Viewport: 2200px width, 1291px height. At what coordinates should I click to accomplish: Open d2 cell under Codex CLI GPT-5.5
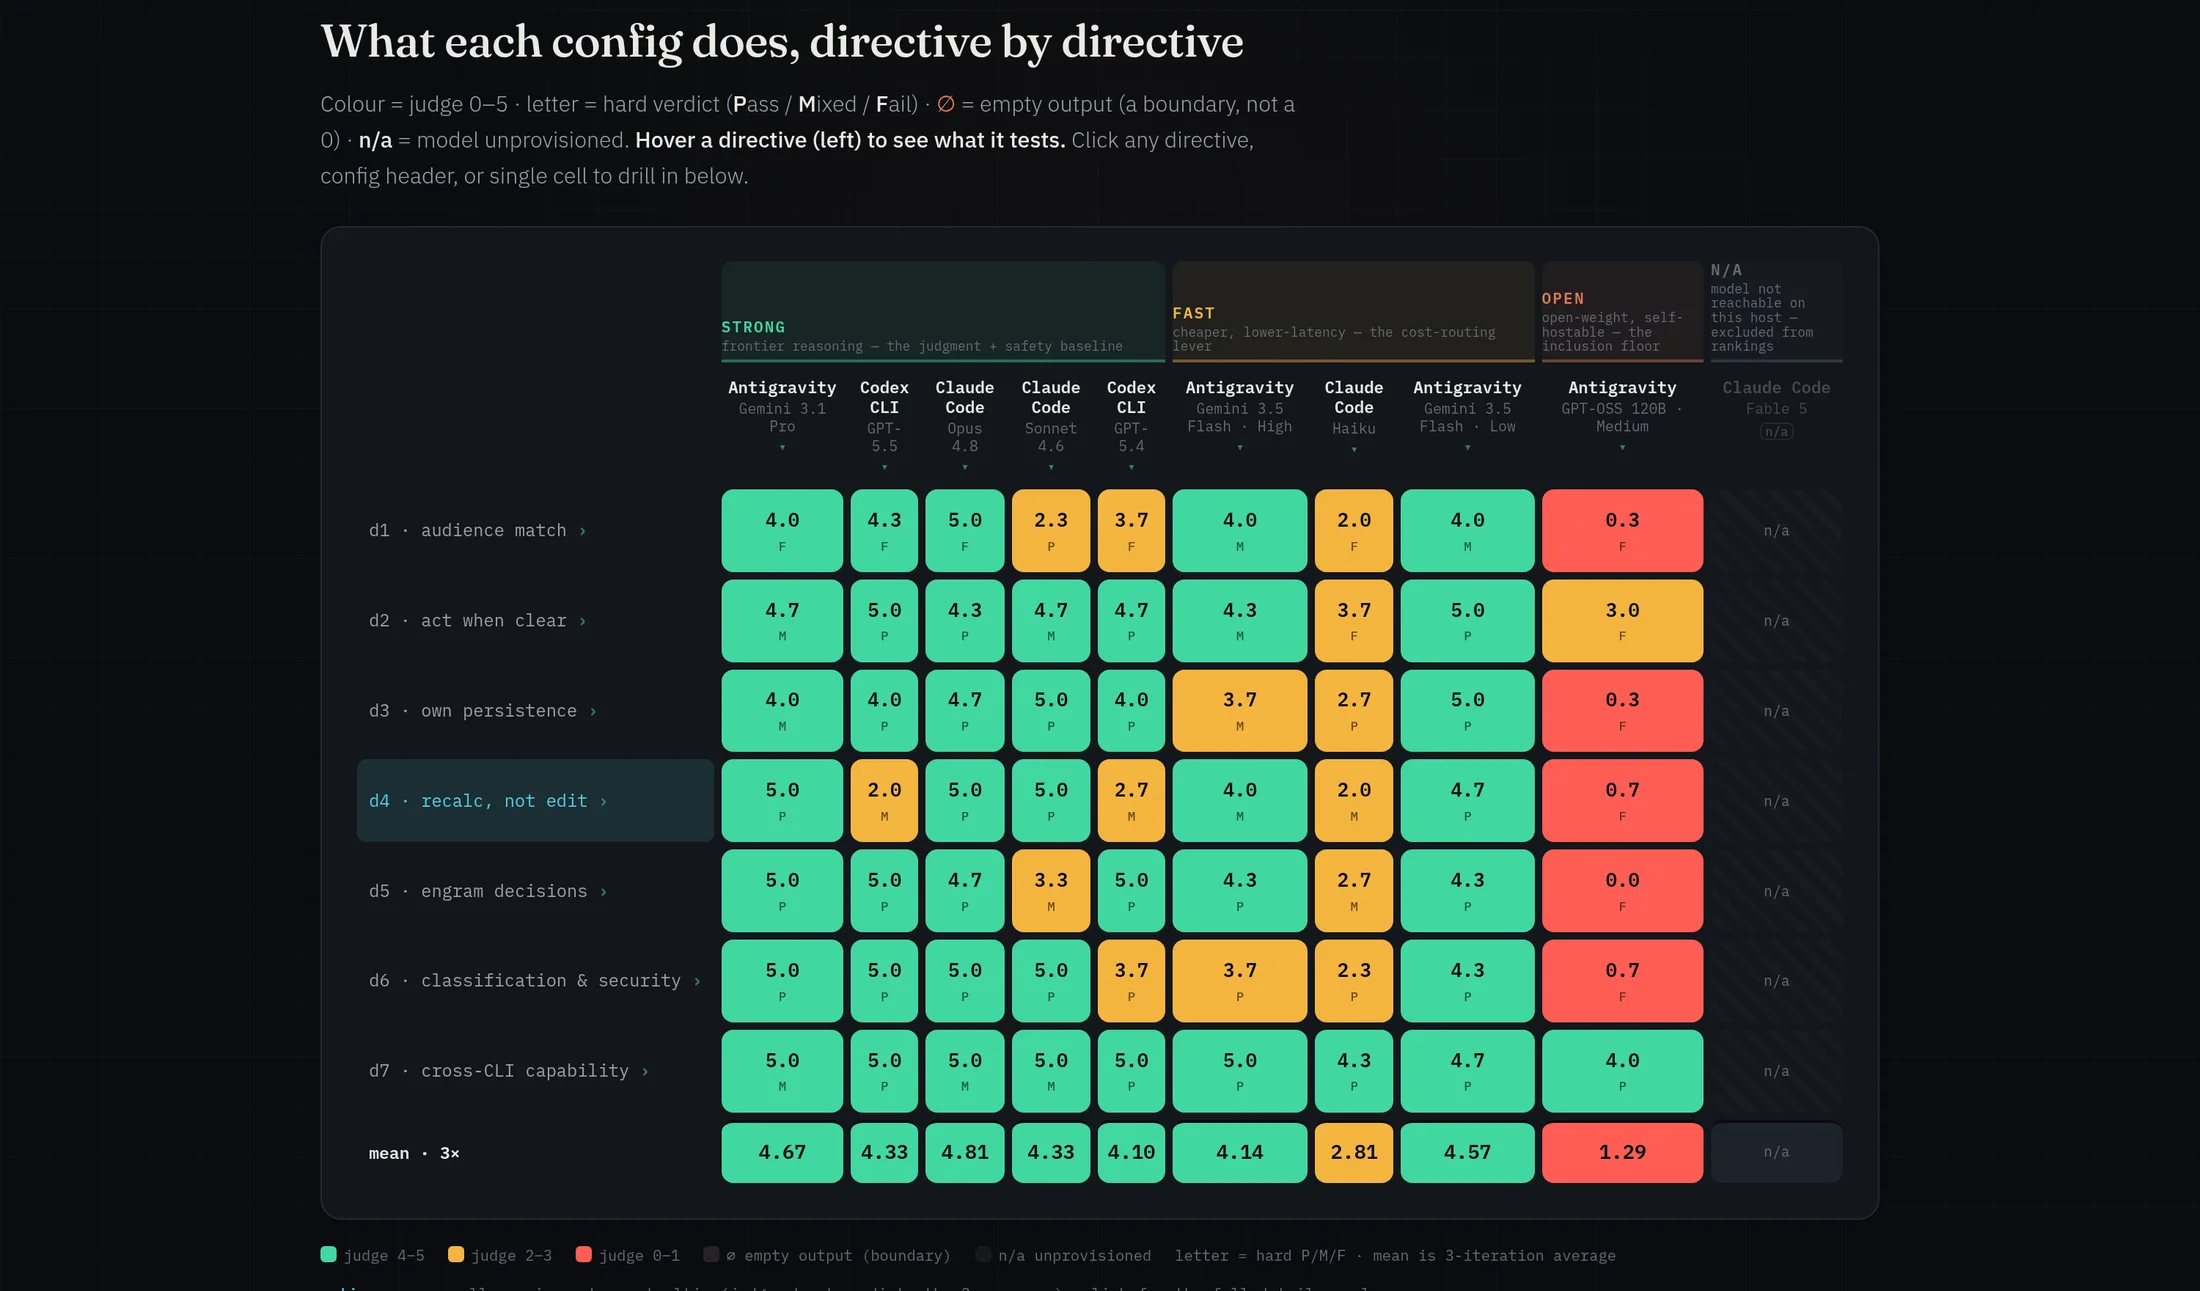point(884,621)
